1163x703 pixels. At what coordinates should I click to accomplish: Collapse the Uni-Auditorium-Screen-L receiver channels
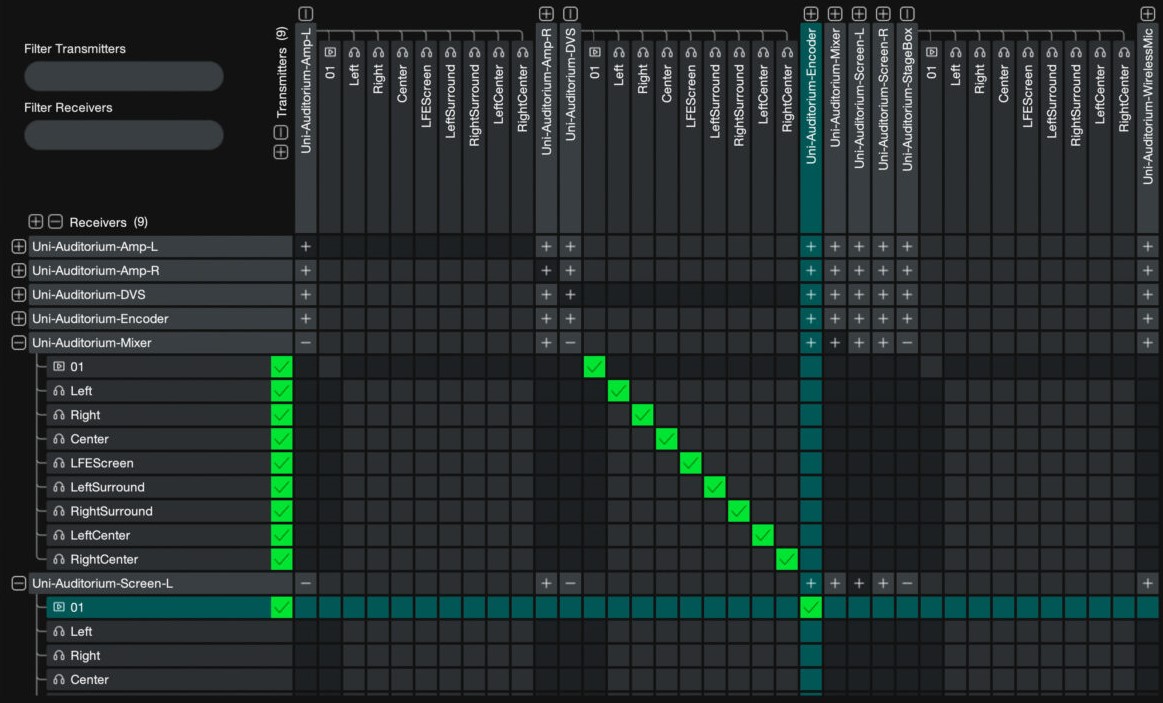(19, 584)
